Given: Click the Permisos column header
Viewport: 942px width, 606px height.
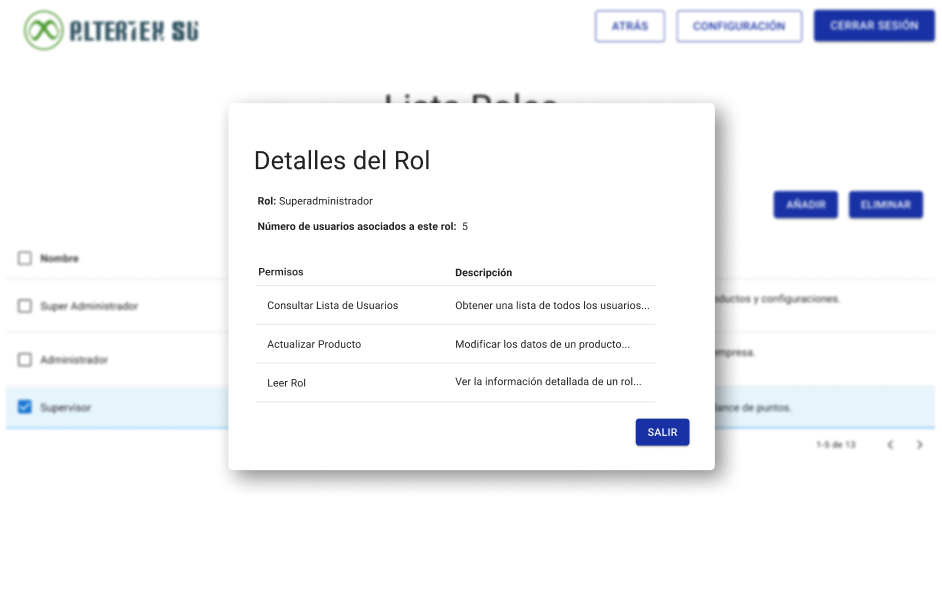Looking at the screenshot, I should [x=281, y=271].
